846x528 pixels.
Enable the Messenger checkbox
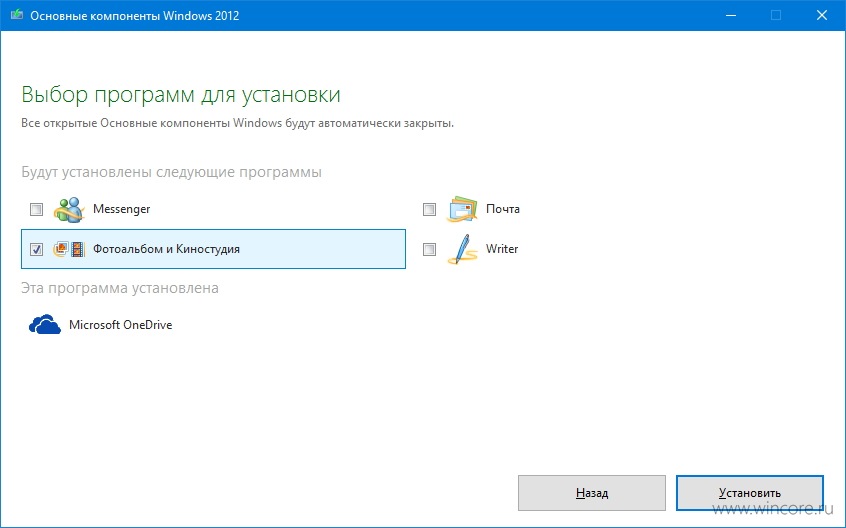click(36, 209)
